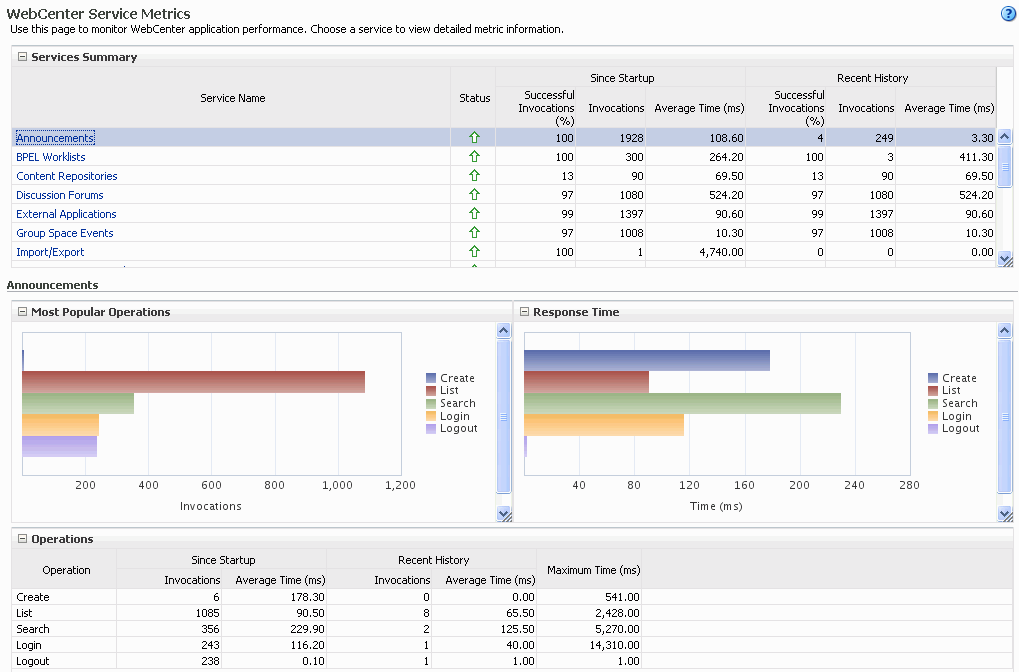Collapse the Services Summary section

click(21, 57)
